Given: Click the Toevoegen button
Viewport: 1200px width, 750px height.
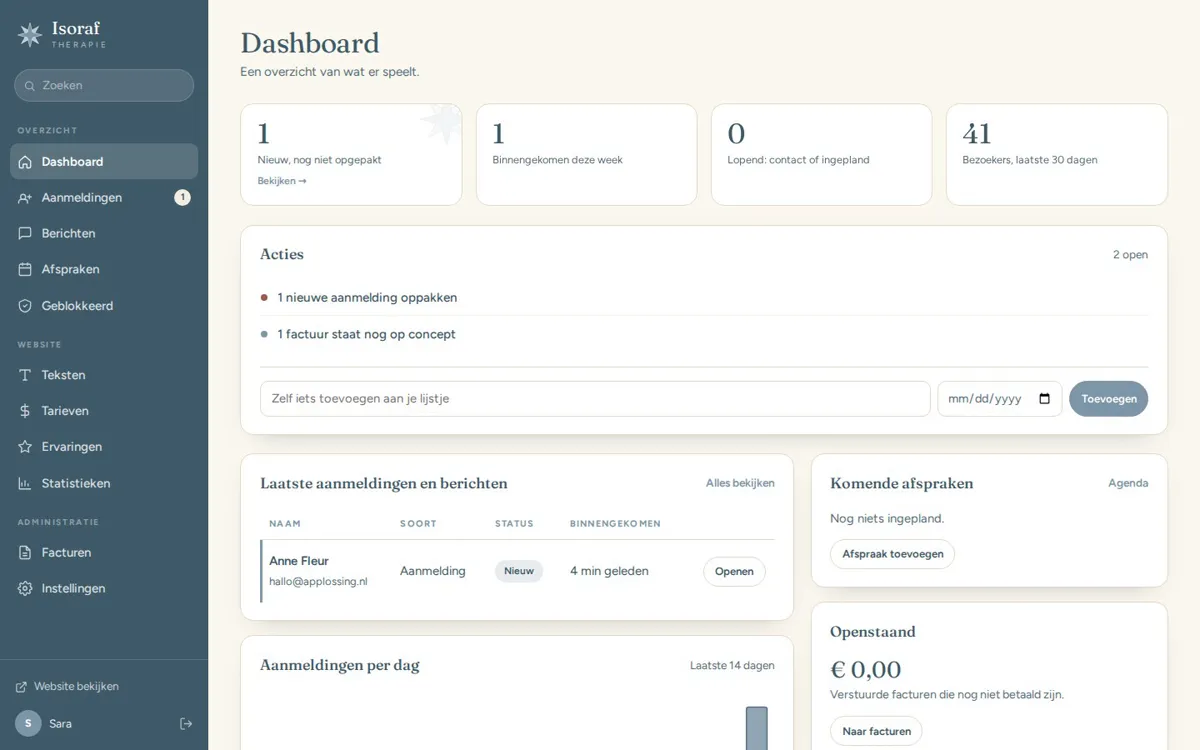Looking at the screenshot, I should [x=1108, y=399].
